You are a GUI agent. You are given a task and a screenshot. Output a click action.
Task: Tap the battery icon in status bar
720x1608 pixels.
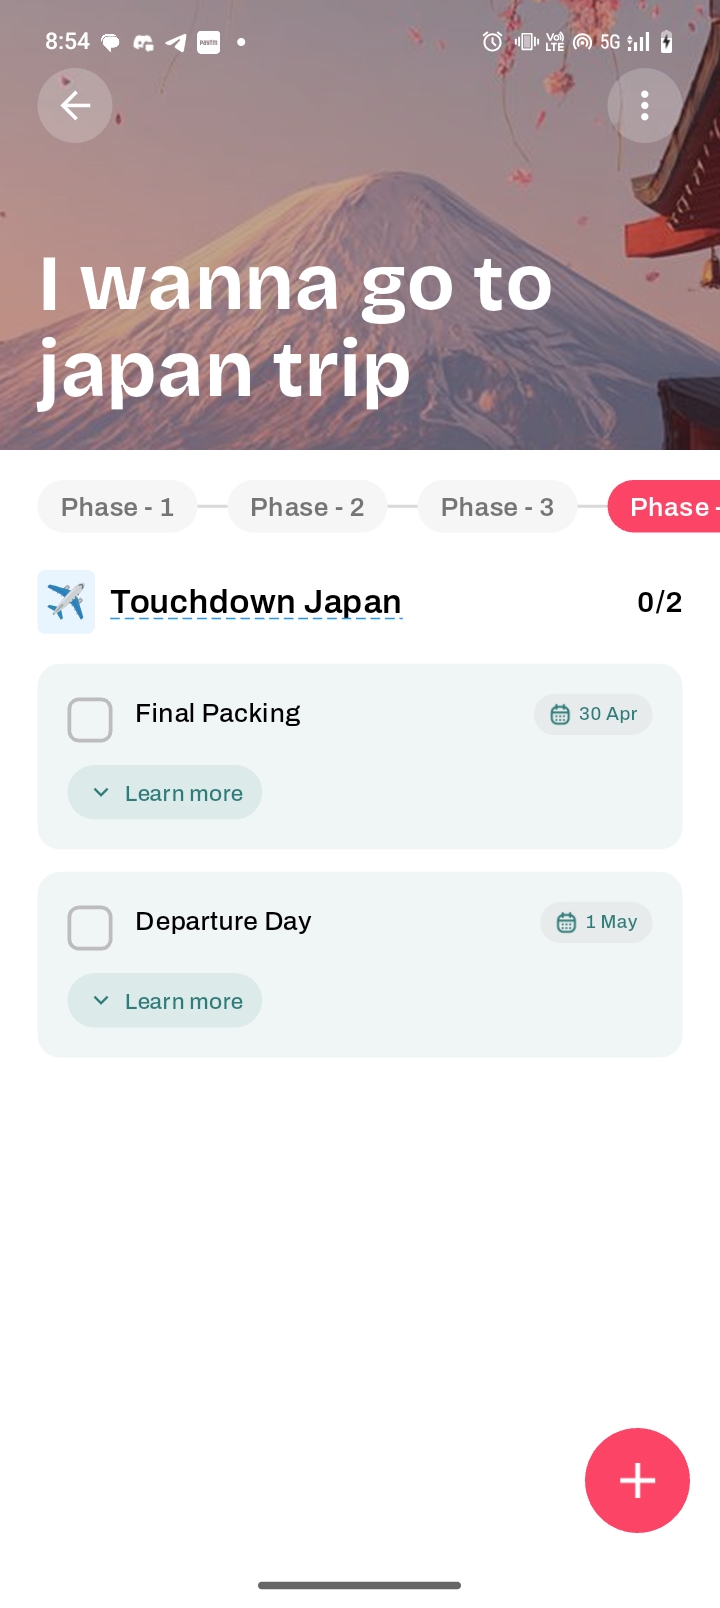click(x=667, y=42)
